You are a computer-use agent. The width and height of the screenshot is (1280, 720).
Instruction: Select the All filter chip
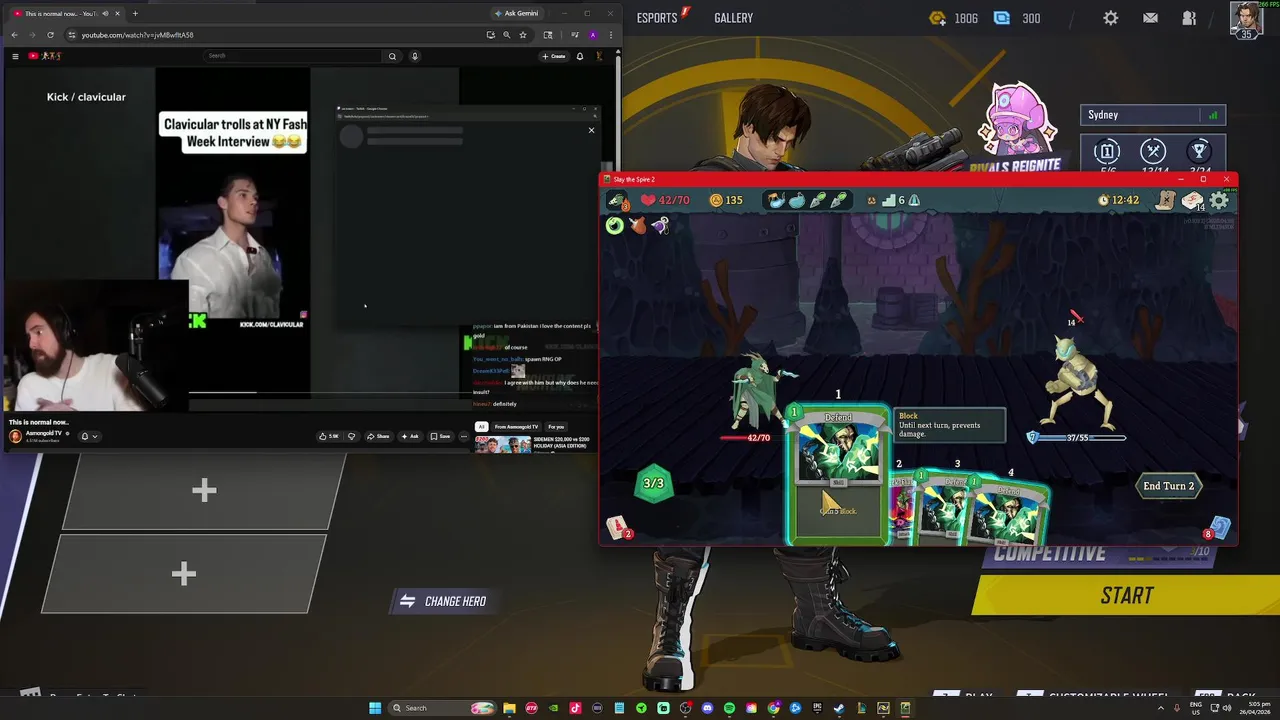click(x=481, y=427)
